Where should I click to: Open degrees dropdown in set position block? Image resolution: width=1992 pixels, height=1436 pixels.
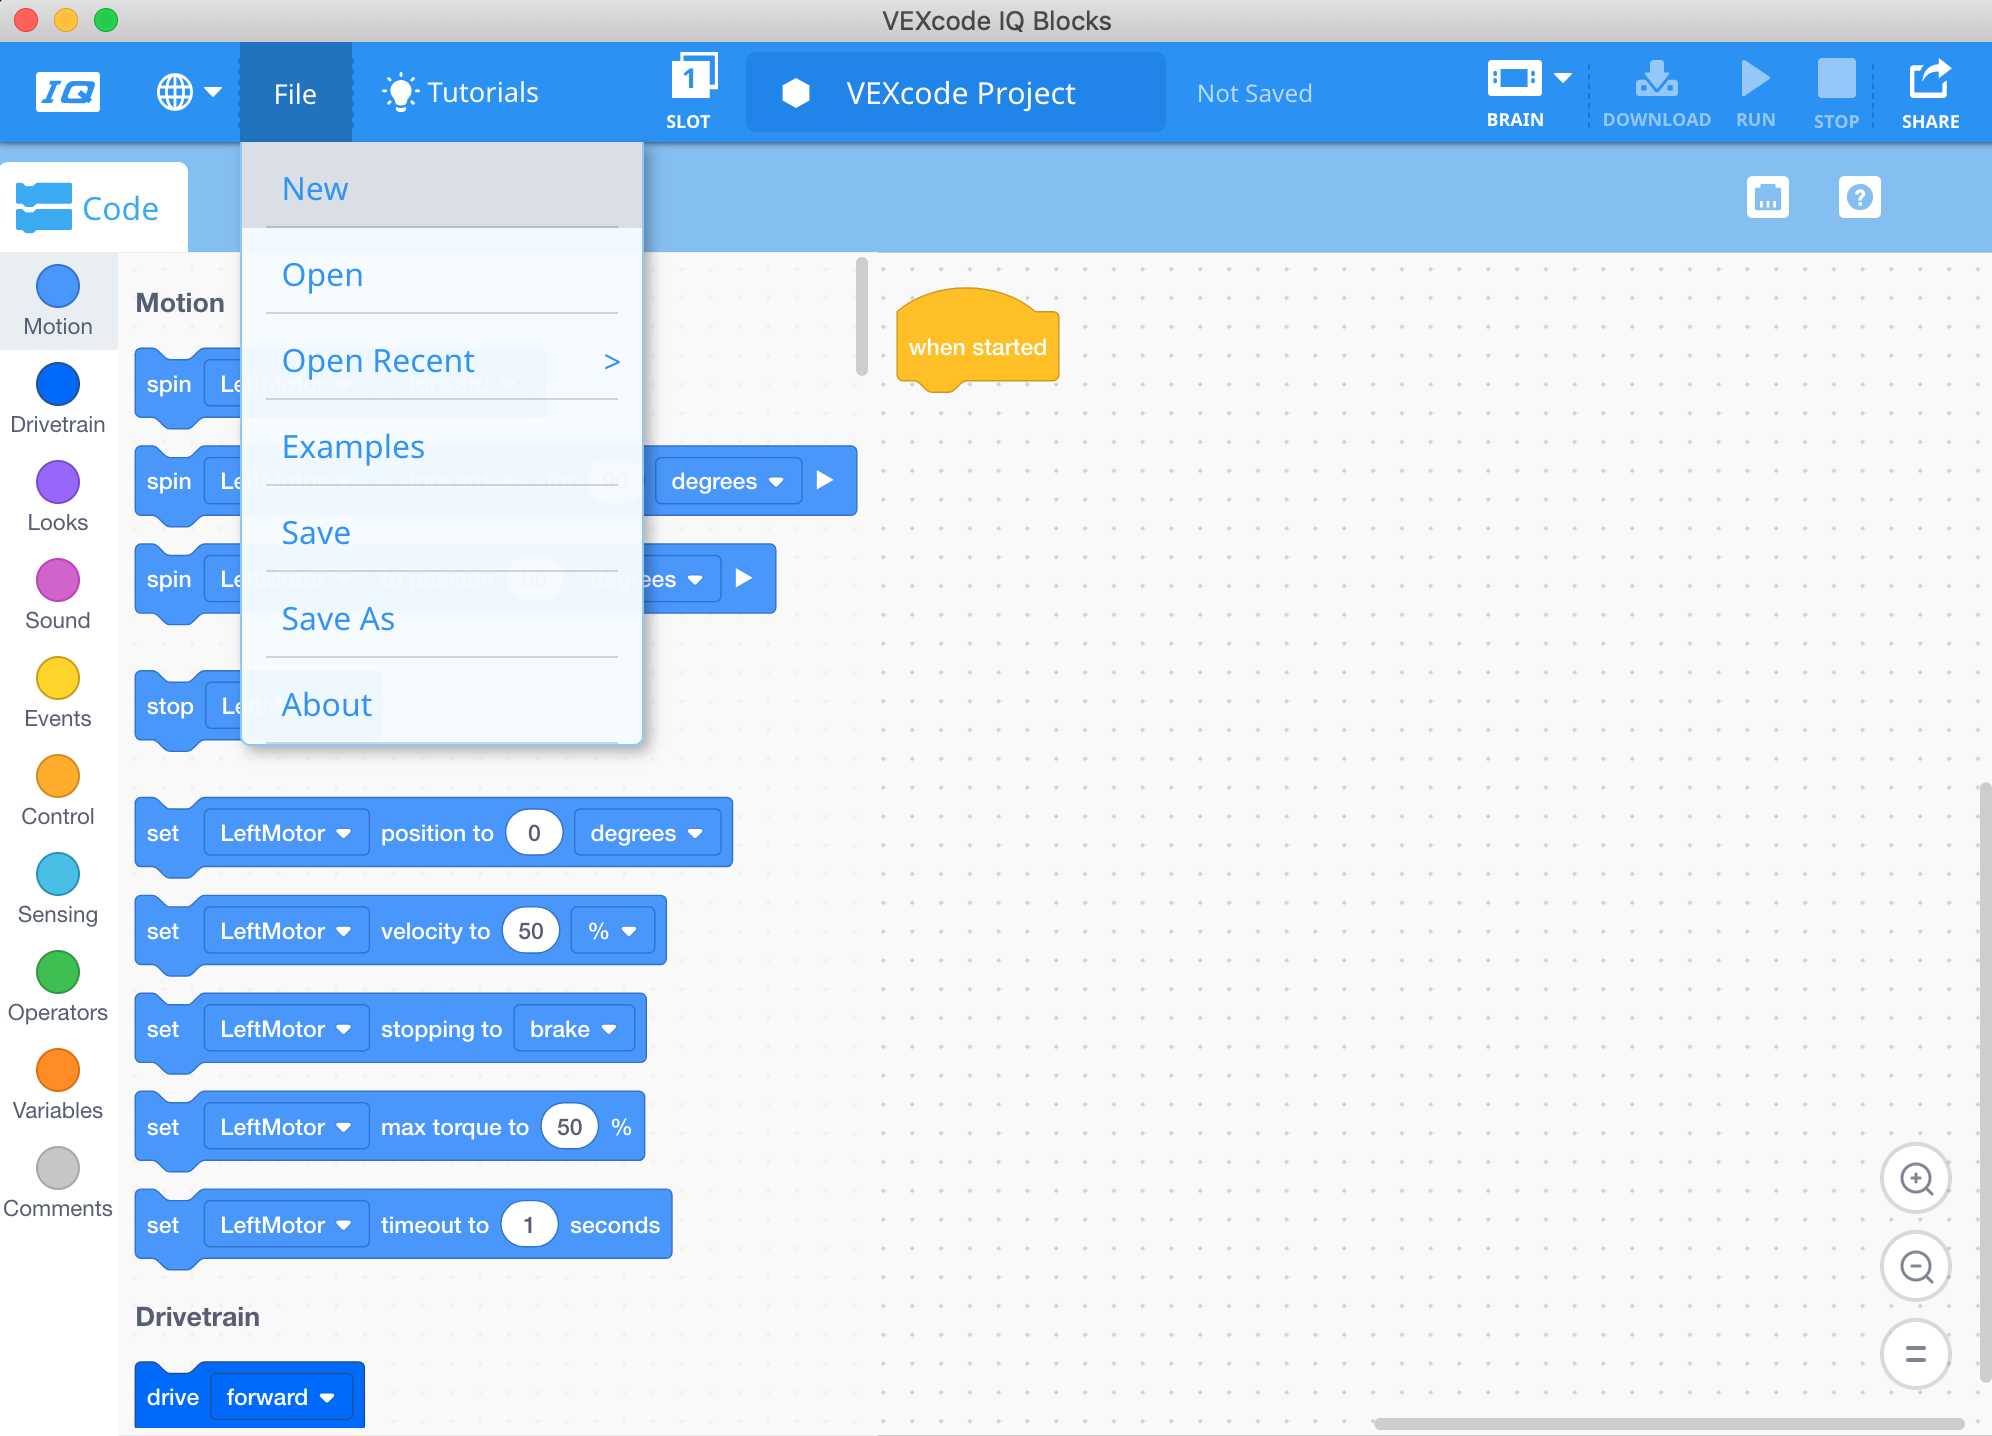click(x=647, y=833)
